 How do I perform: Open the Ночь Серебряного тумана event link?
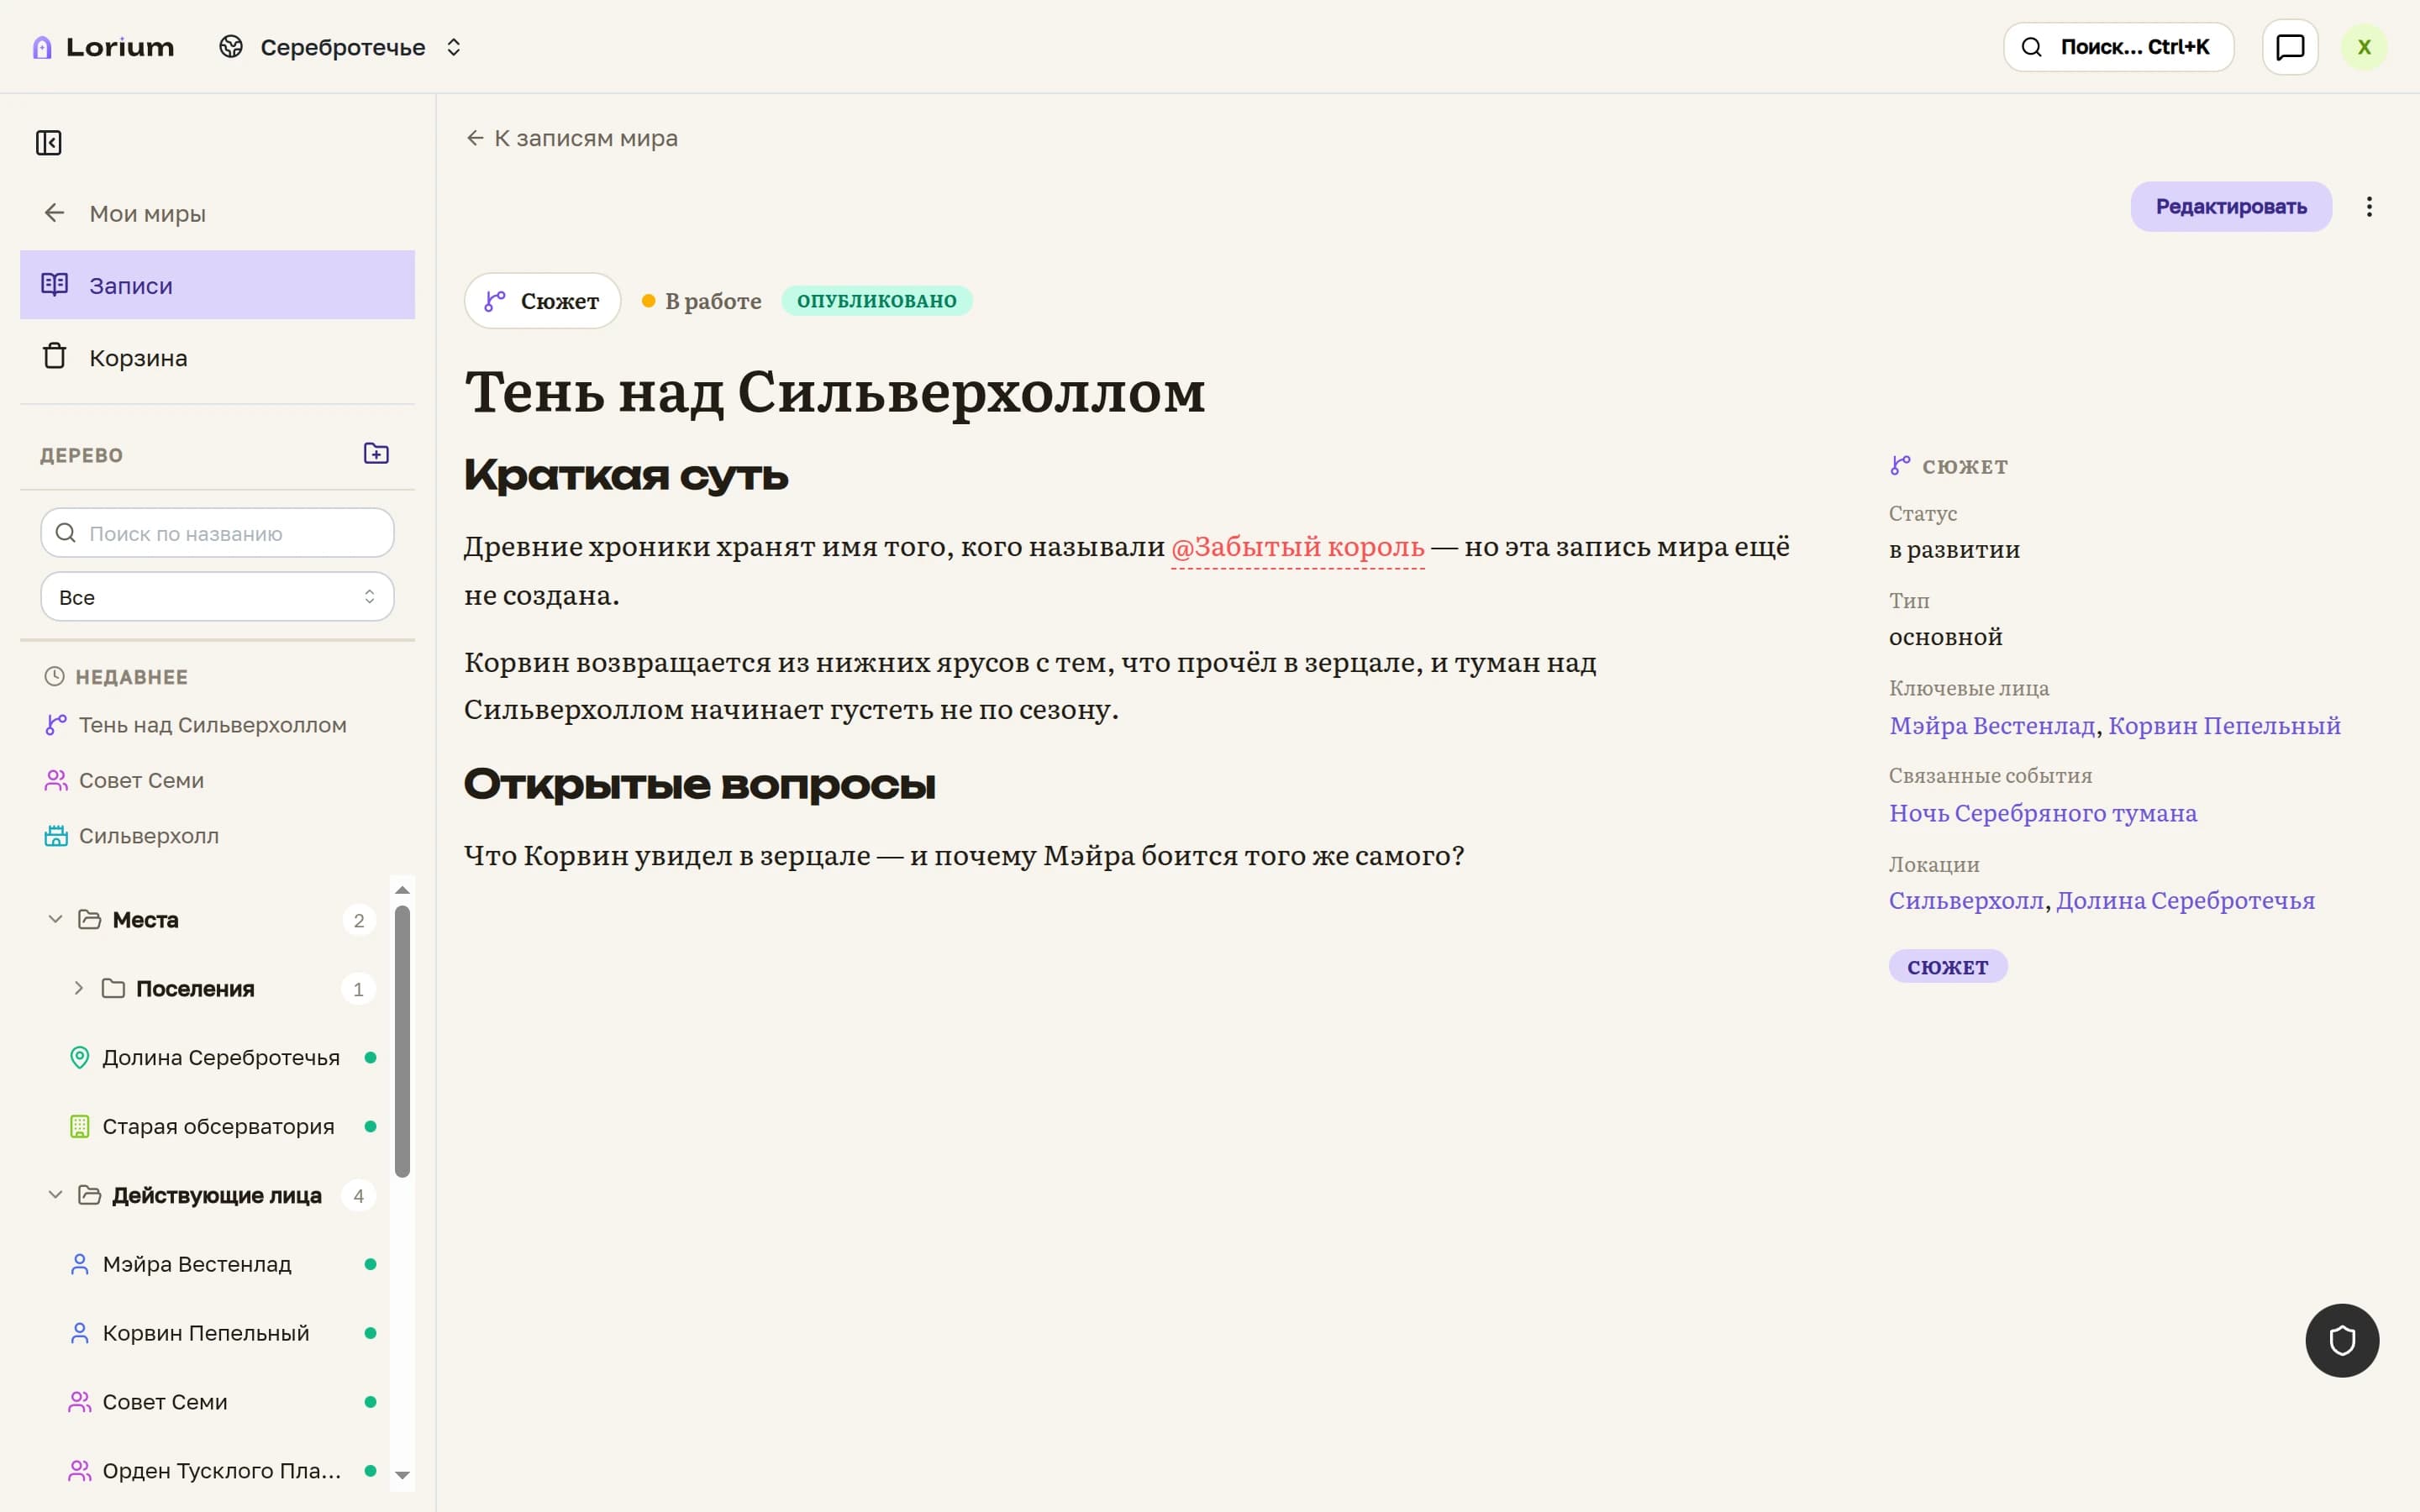coord(2043,813)
